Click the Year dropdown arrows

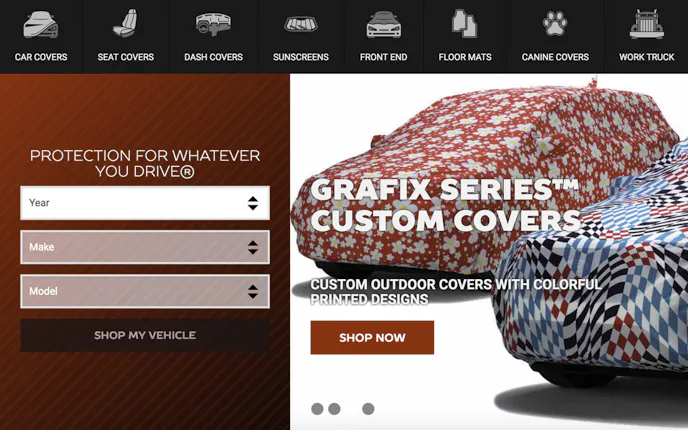pos(253,203)
